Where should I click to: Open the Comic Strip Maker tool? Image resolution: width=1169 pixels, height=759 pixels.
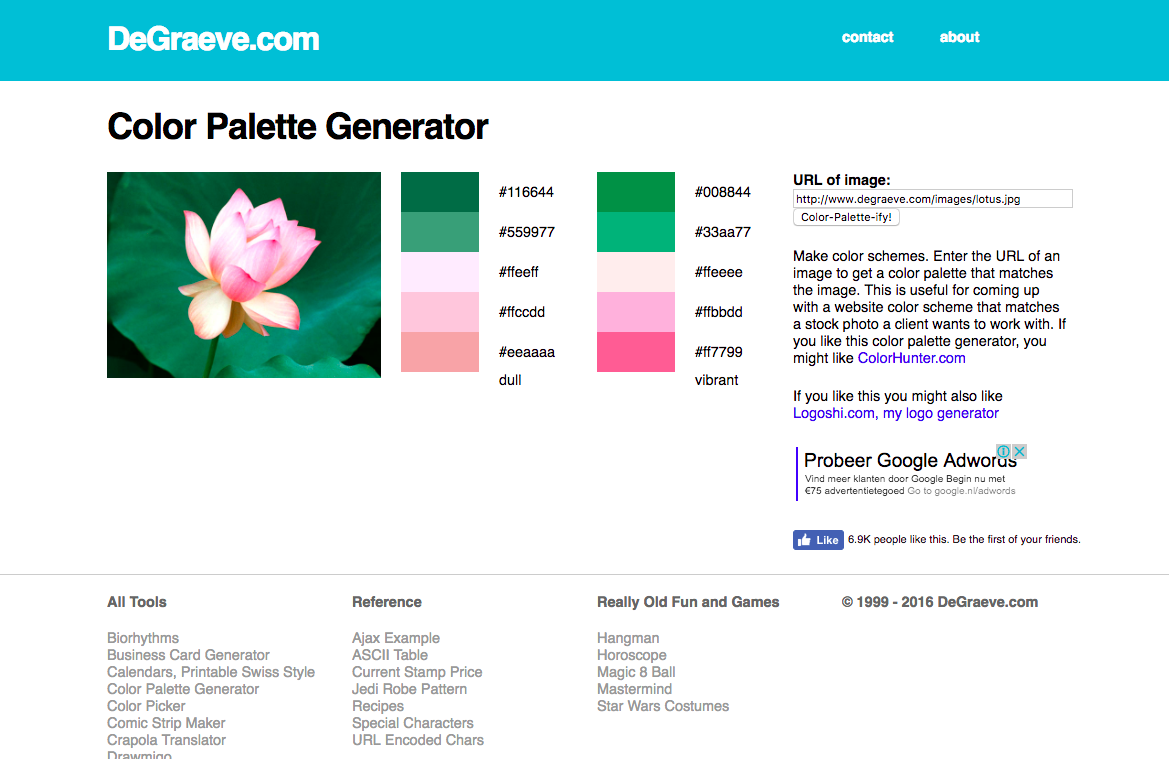point(166,723)
